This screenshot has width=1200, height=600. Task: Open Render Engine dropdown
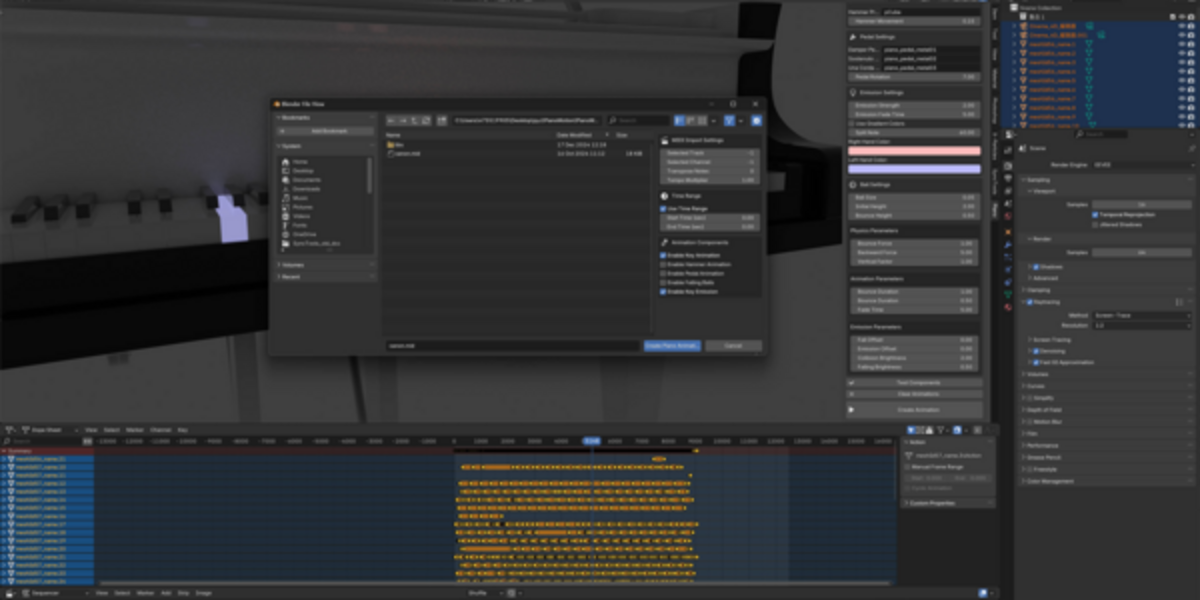click(x=1143, y=164)
